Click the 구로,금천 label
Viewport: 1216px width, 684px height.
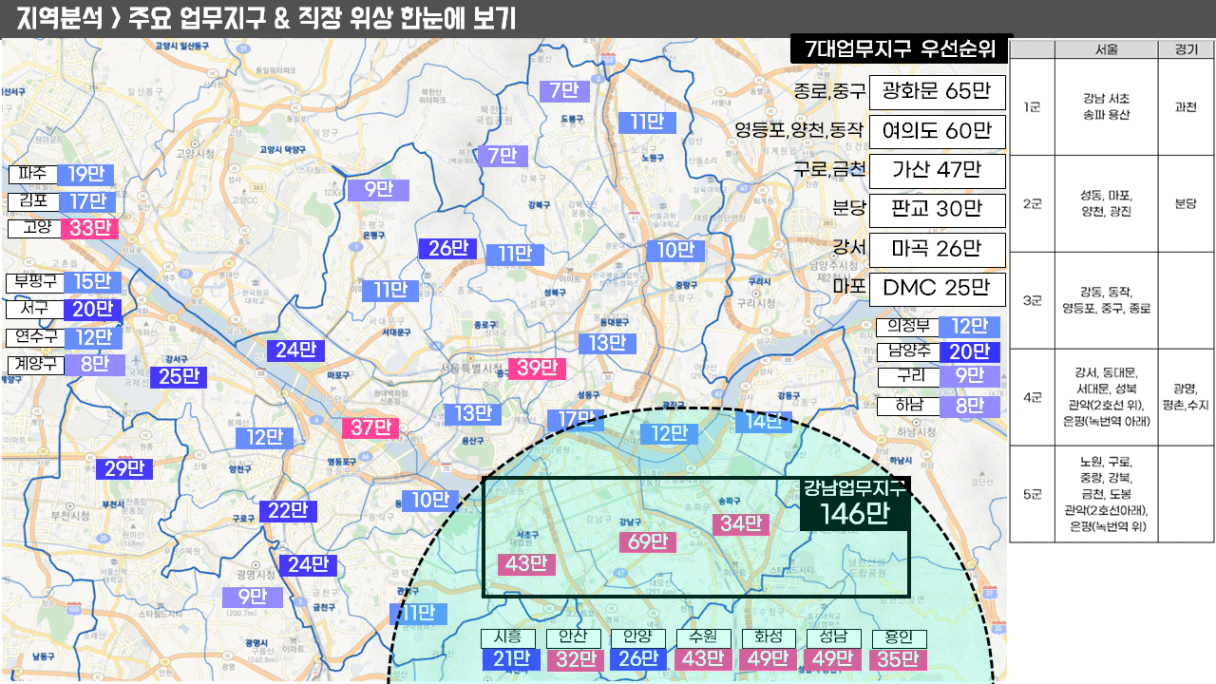click(x=828, y=170)
